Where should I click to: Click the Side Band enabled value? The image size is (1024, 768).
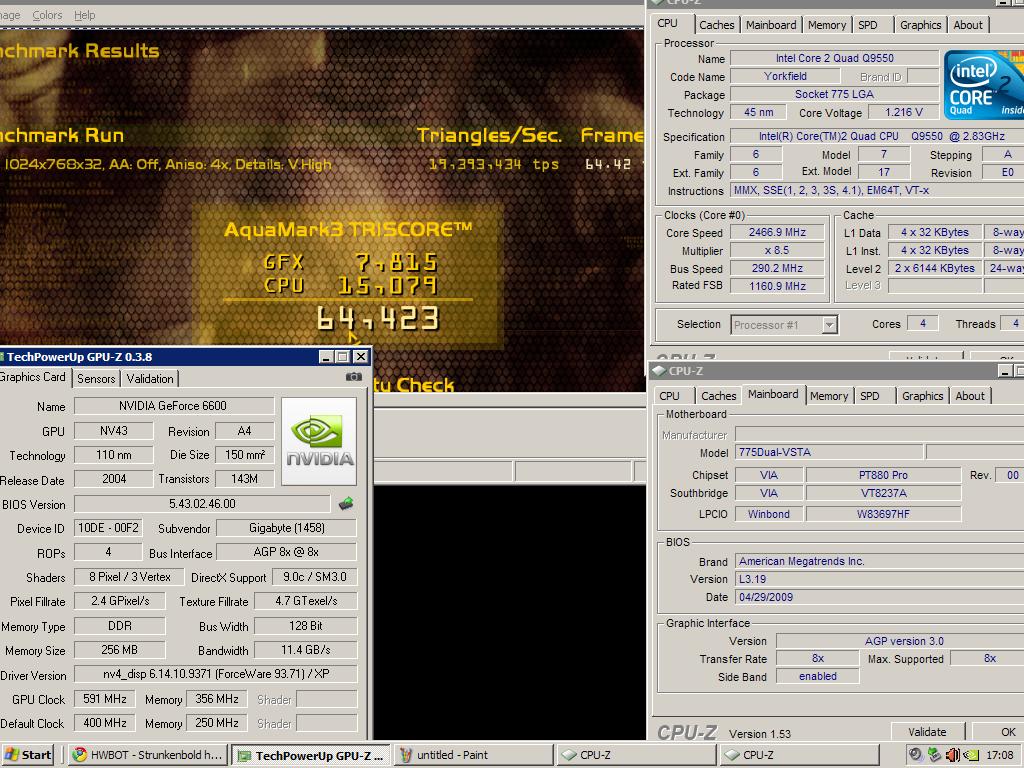818,677
